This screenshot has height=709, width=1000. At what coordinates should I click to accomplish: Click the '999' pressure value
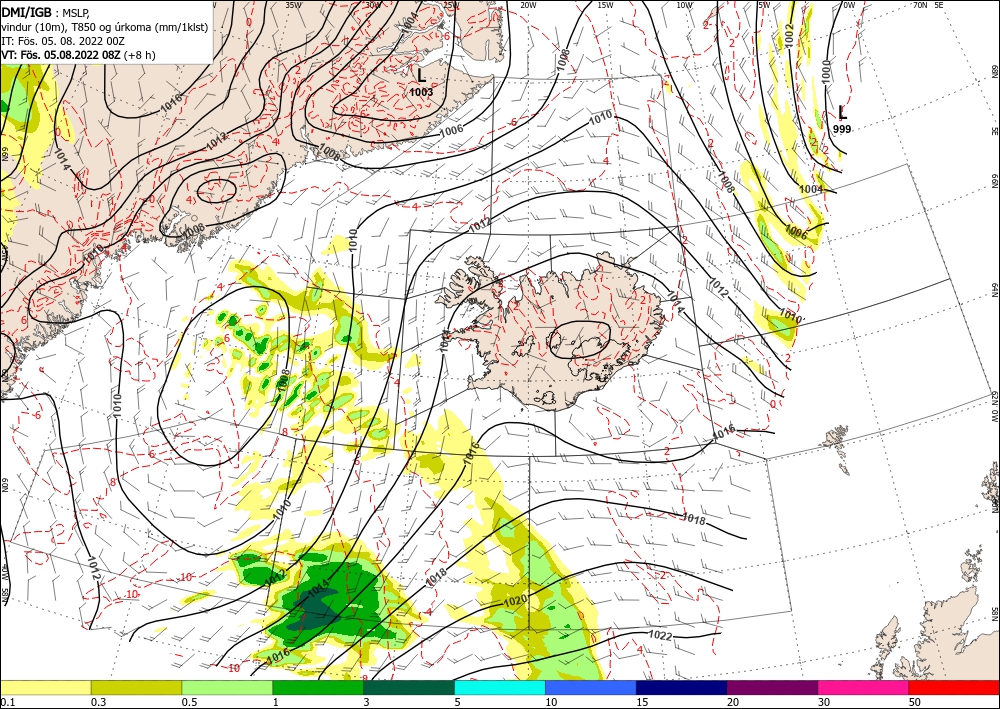point(842,129)
